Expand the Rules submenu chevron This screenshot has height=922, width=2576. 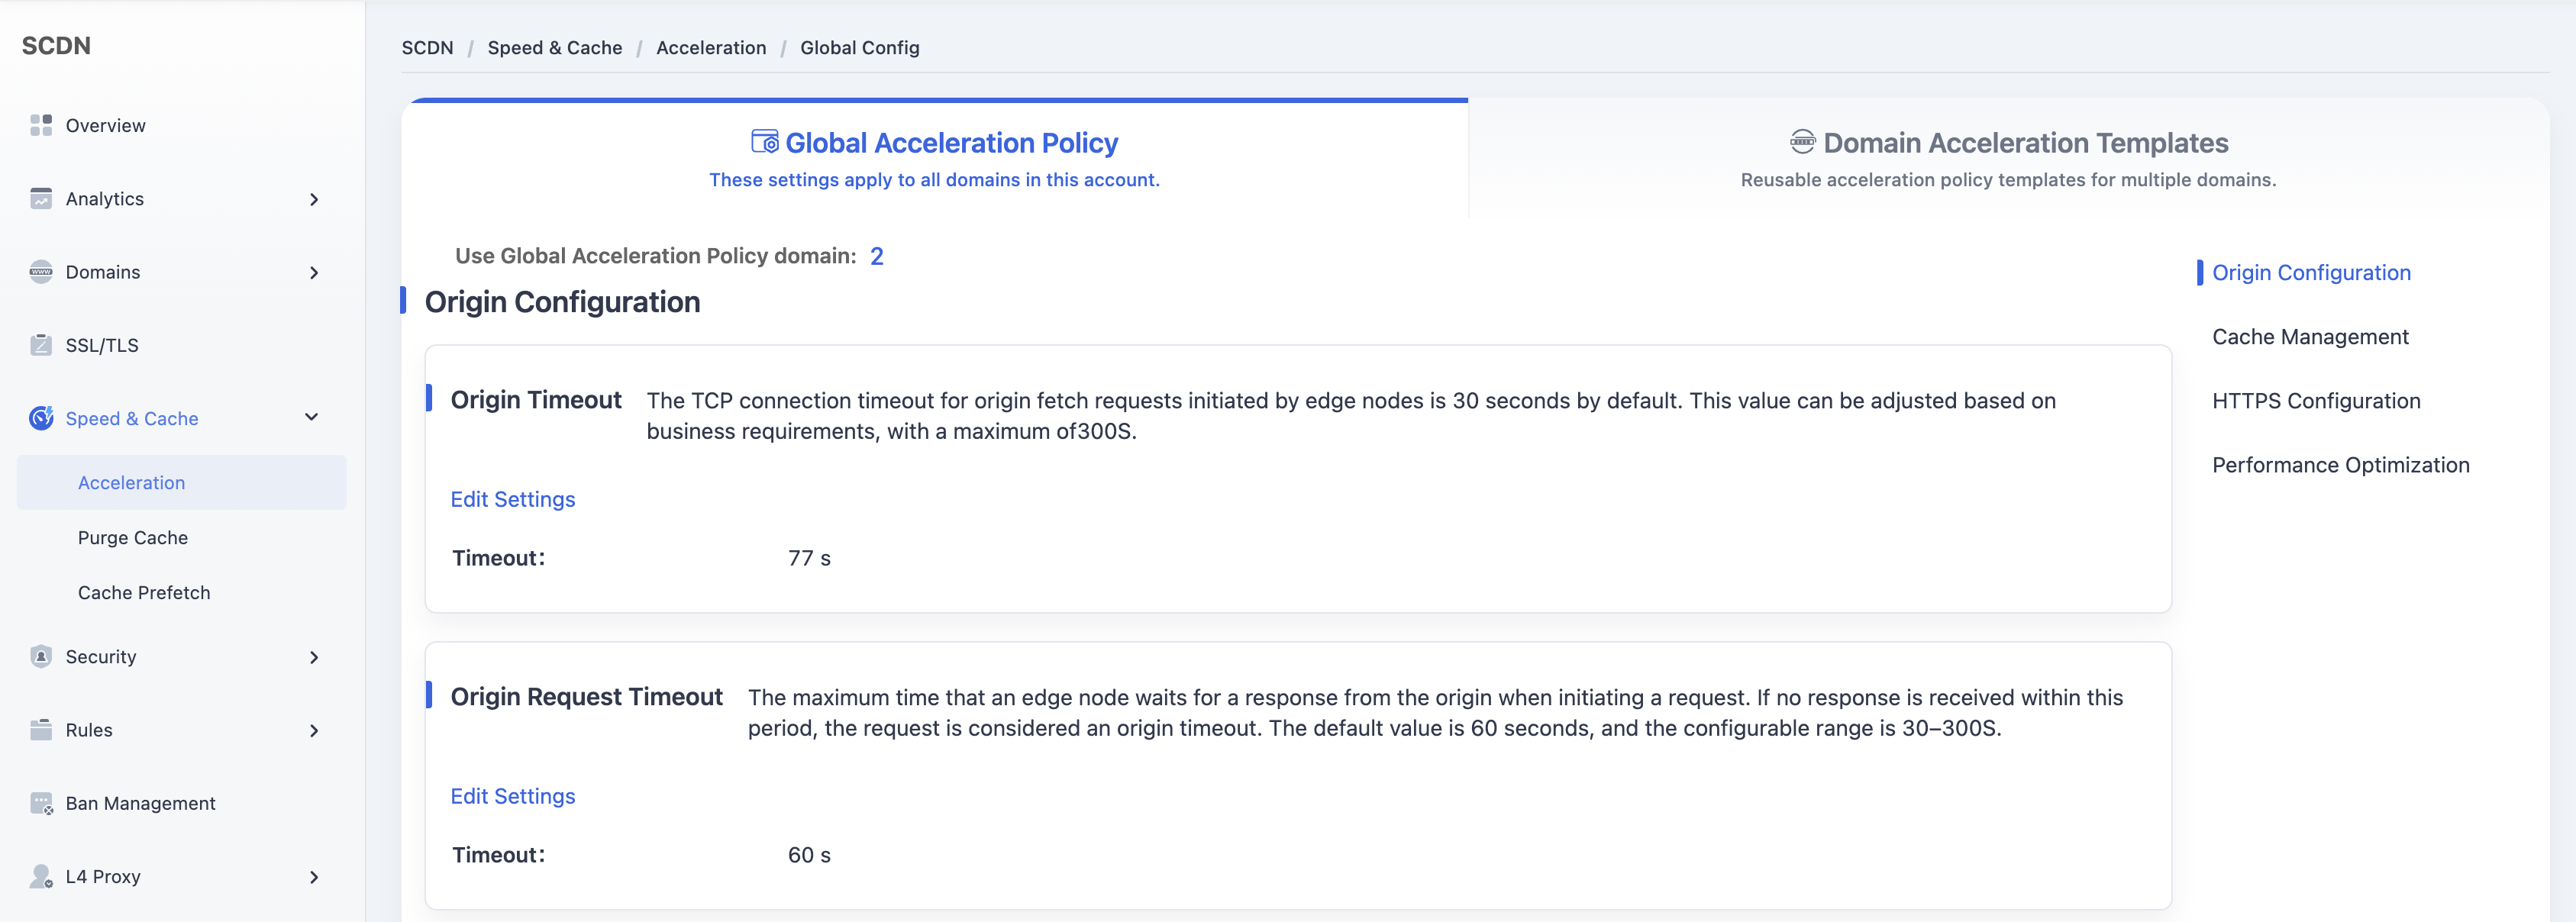pos(314,730)
